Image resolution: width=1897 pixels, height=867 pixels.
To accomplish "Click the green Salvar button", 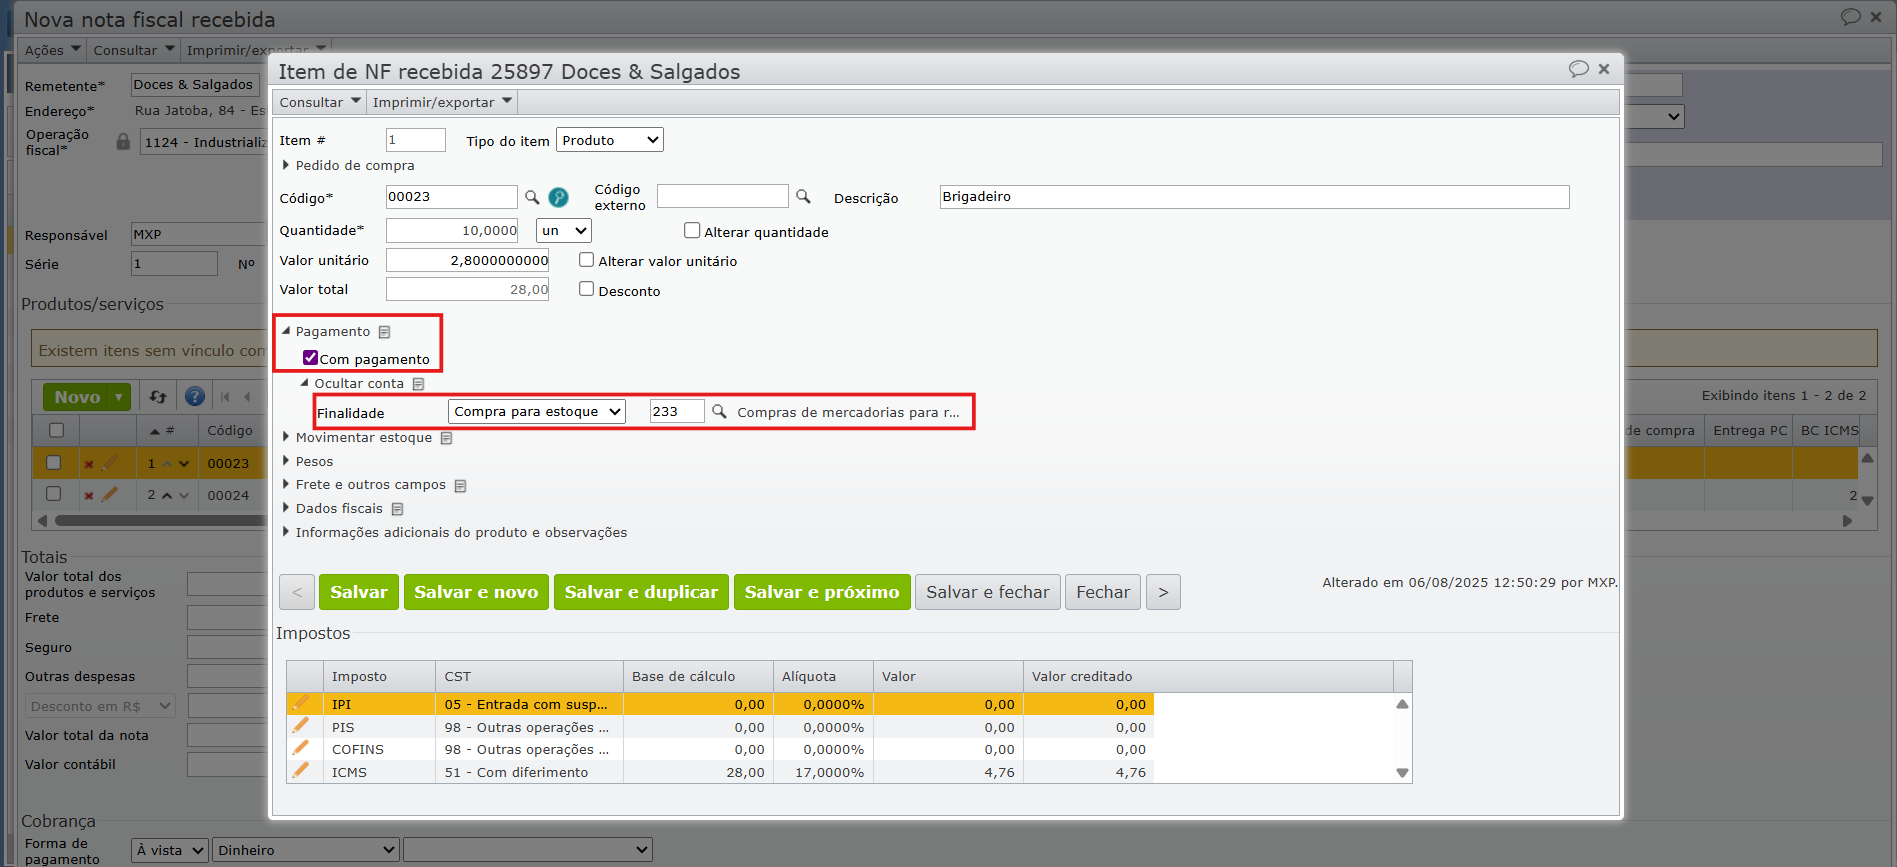I will point(359,592).
